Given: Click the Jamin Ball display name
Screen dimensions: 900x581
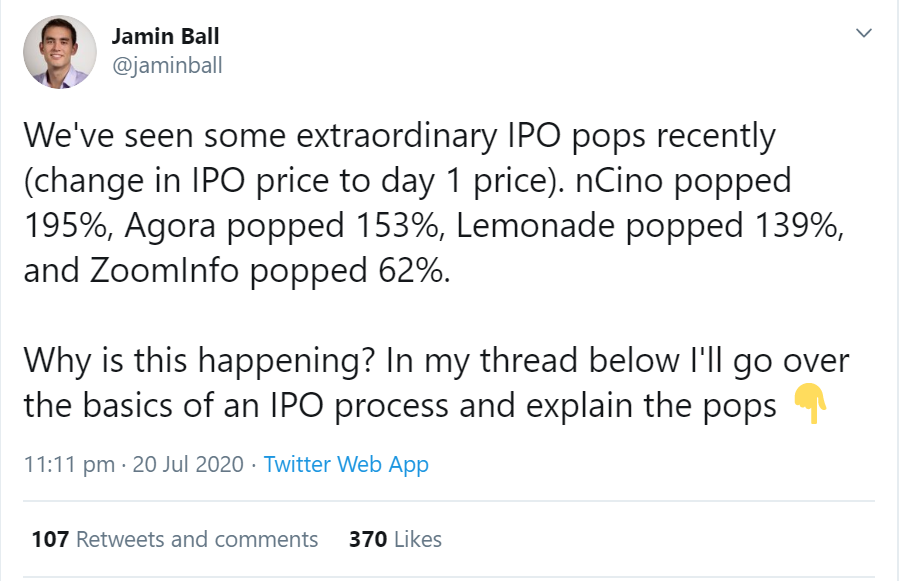Looking at the screenshot, I should tap(165, 37).
